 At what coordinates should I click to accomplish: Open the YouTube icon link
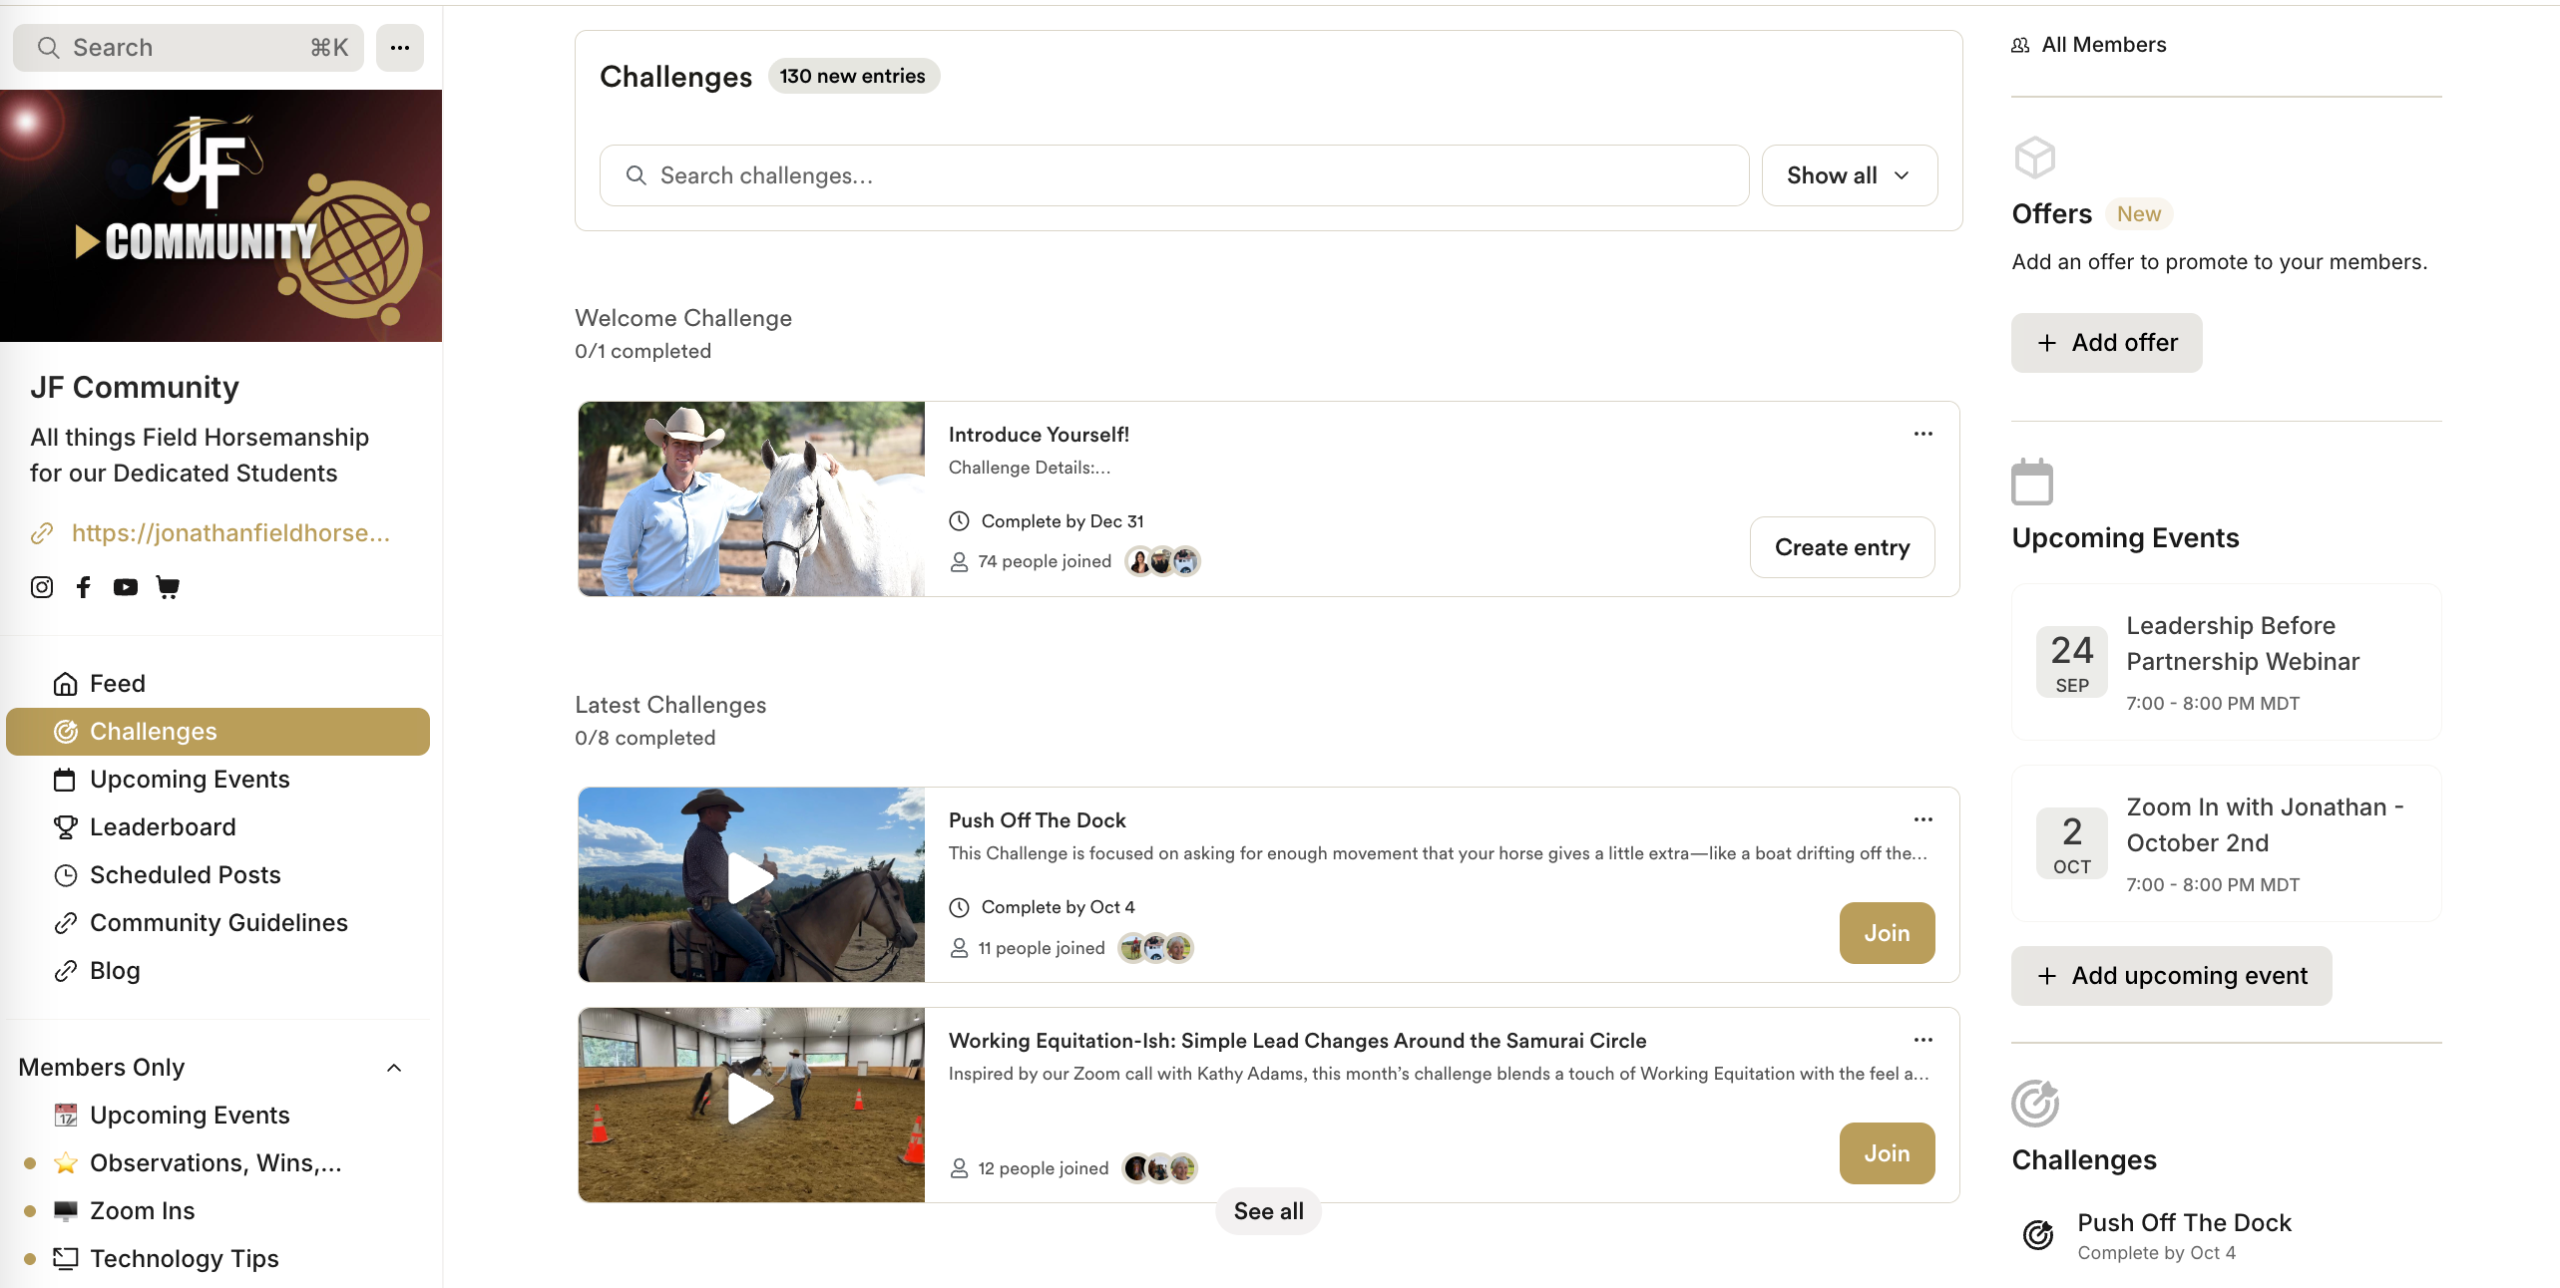point(125,587)
